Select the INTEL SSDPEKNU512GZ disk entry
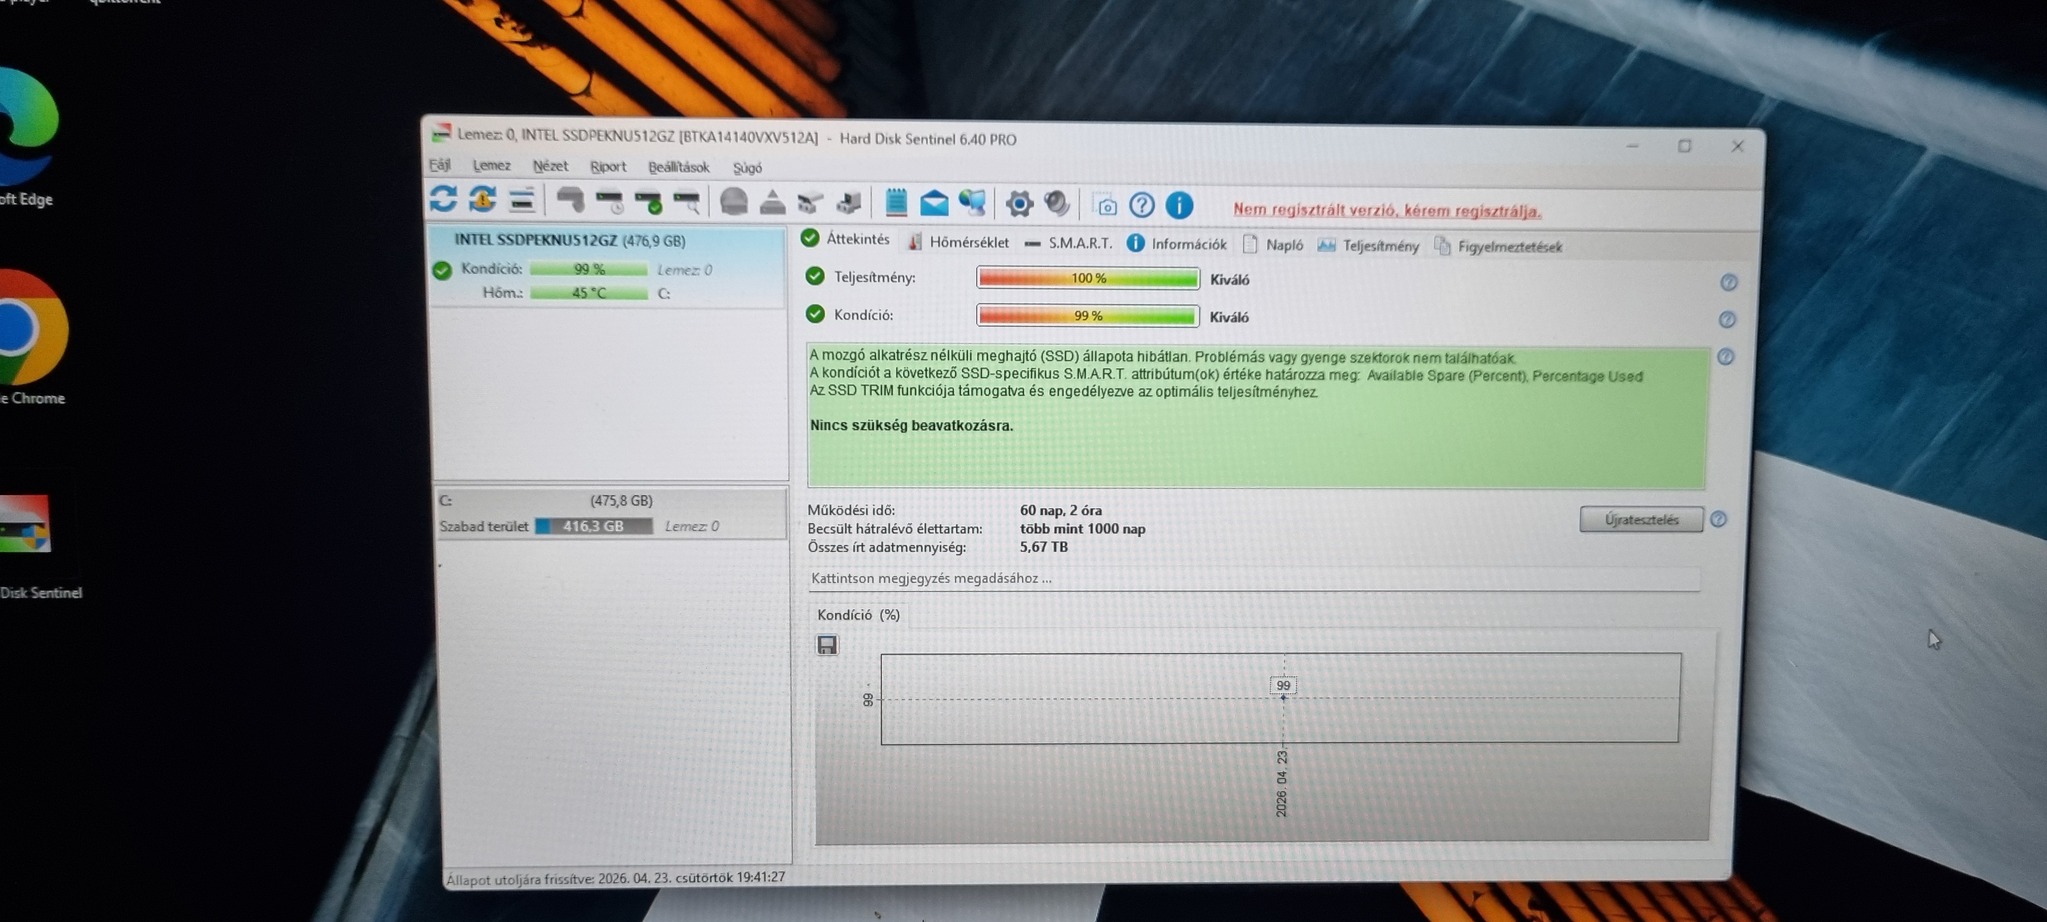2047x922 pixels. 608,267
